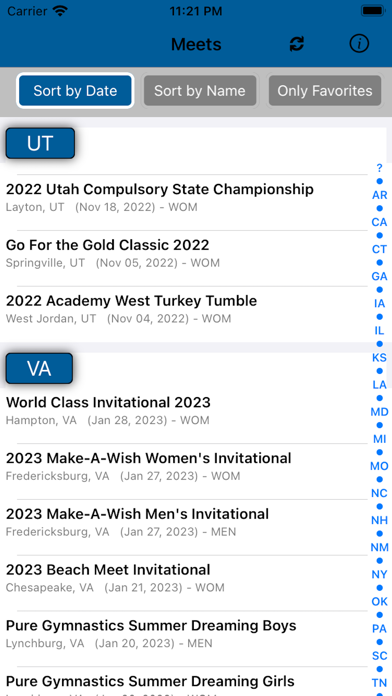Tap the refresh icon in header
The height and width of the screenshot is (696, 392).
[x=297, y=44]
